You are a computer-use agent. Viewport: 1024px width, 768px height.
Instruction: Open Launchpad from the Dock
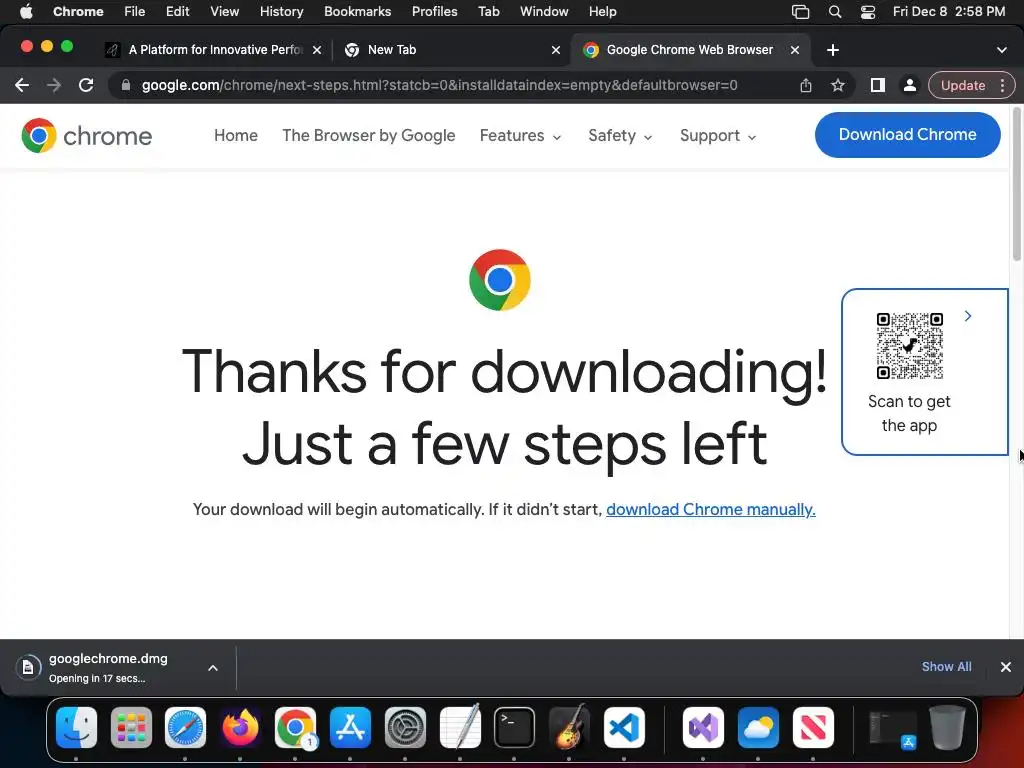coord(131,727)
